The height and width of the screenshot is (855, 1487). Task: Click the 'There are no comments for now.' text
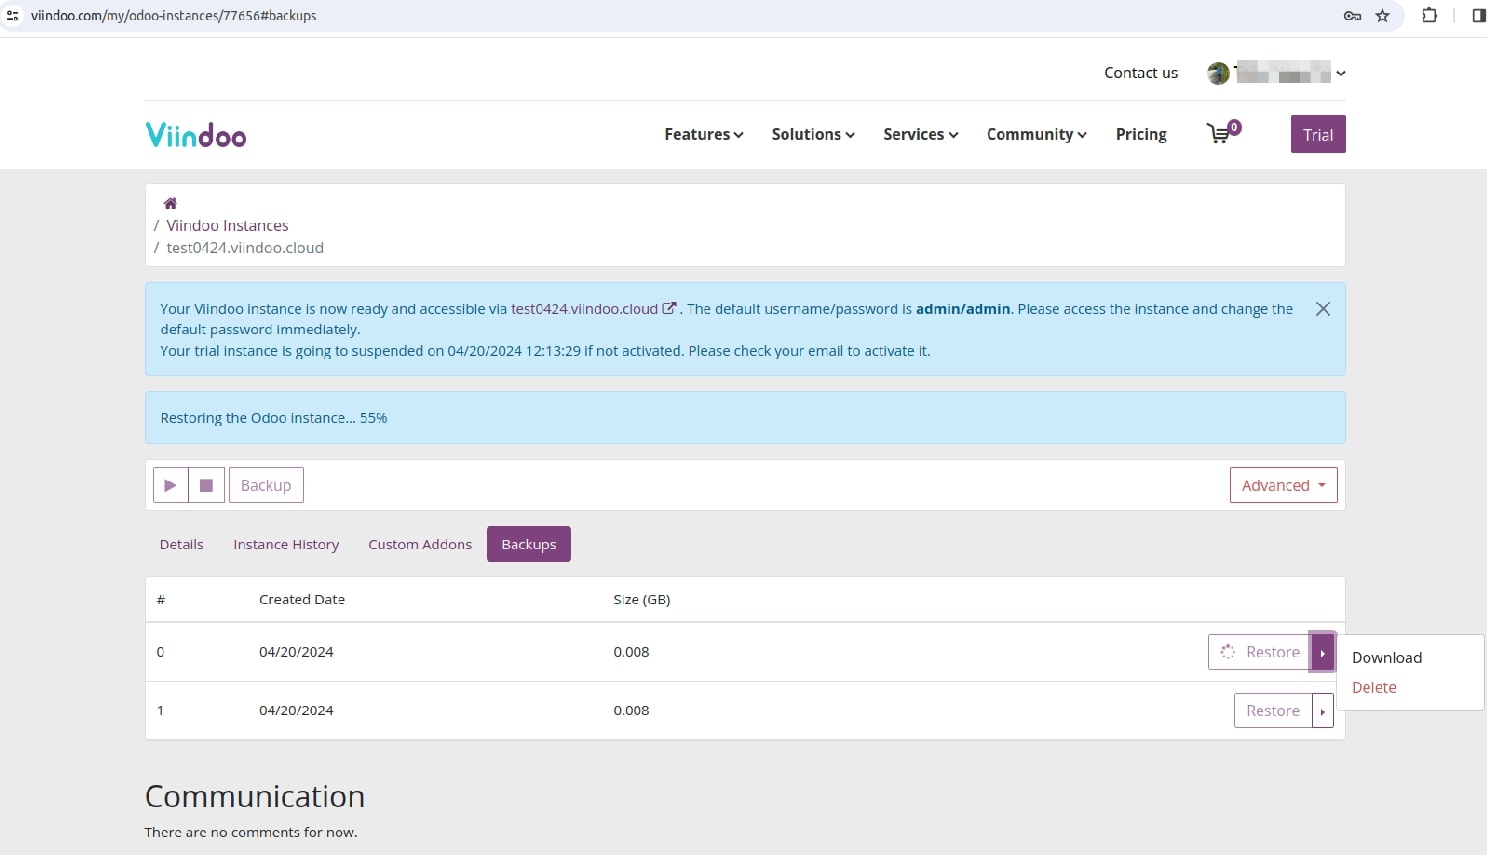pyautogui.click(x=251, y=832)
